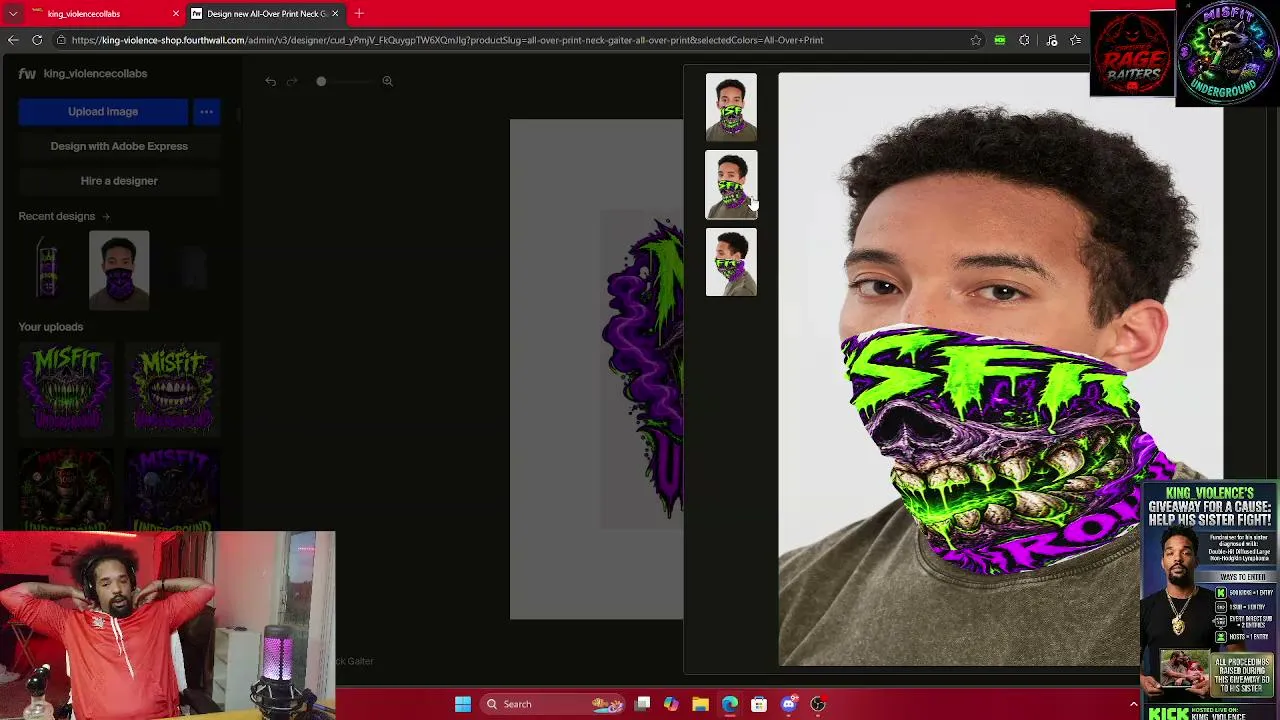The height and width of the screenshot is (720, 1280).
Task: Open a new browser tab
Action: pos(359,14)
